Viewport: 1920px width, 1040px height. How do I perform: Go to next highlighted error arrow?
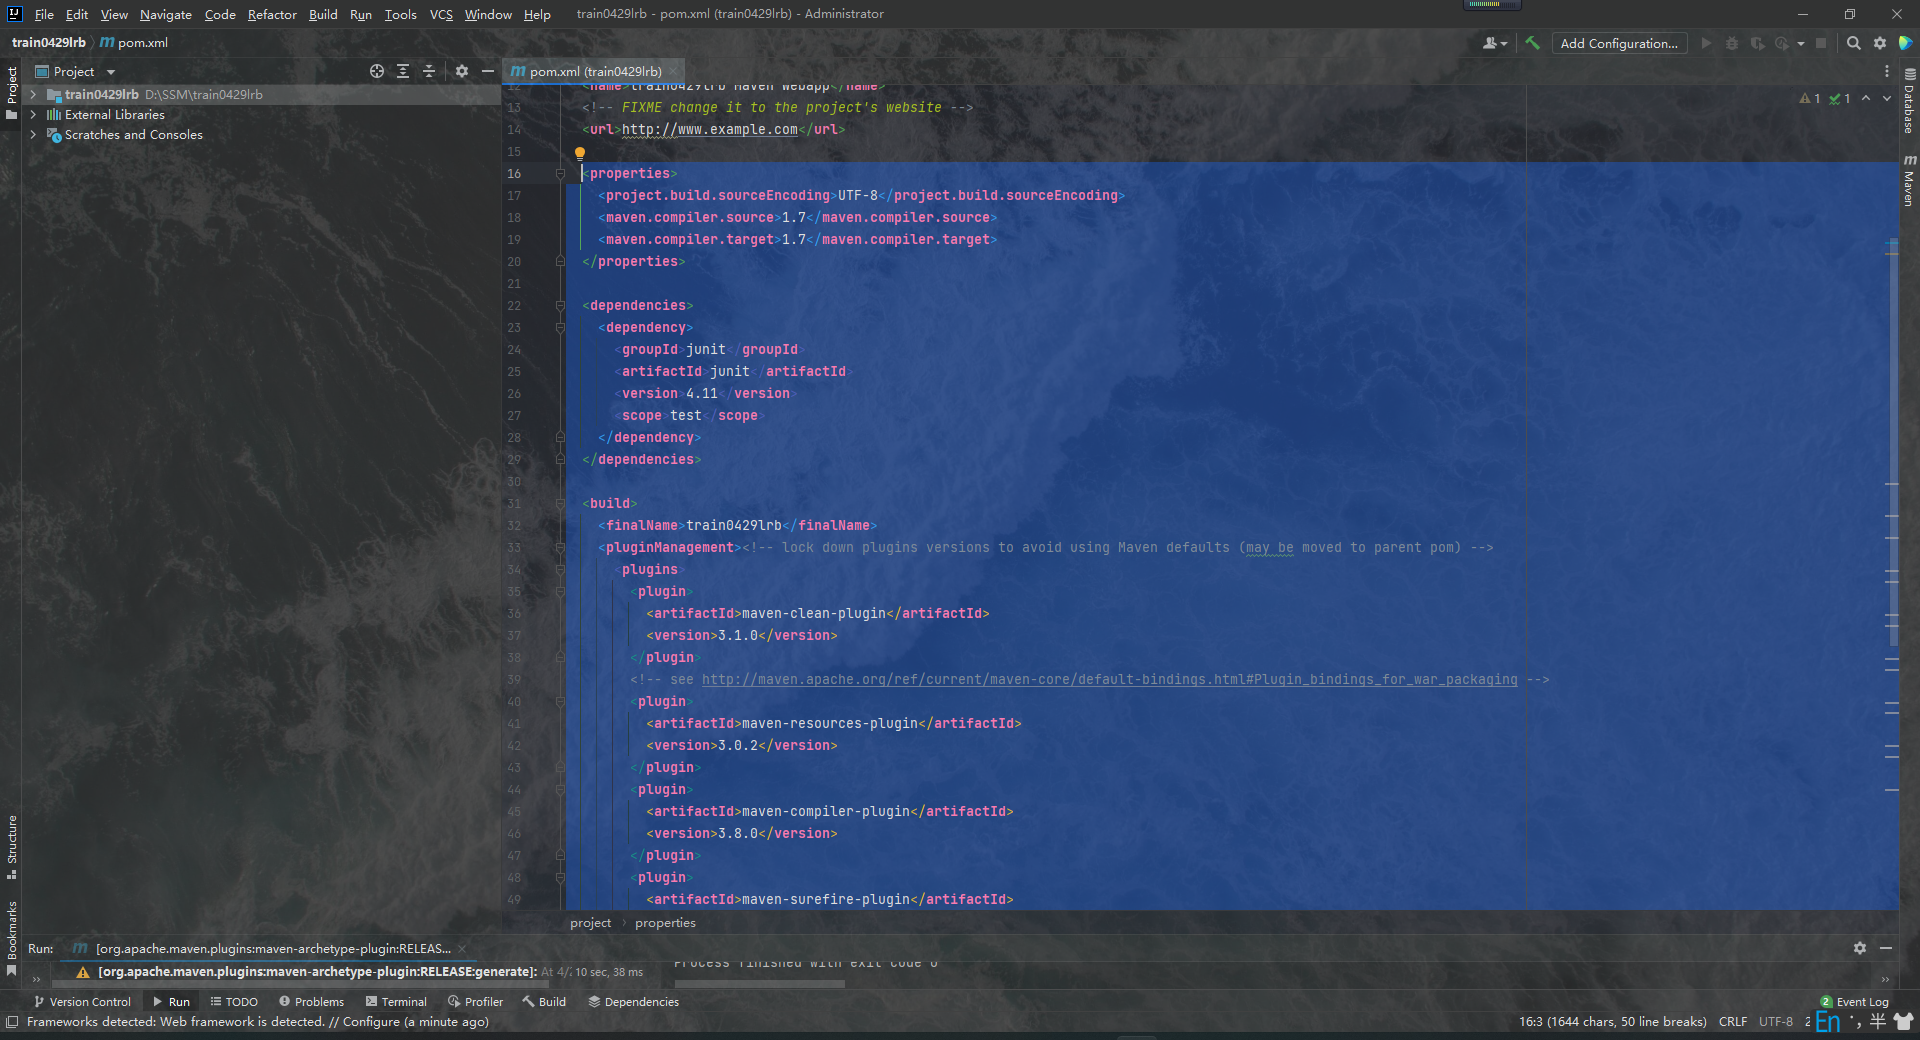click(x=1887, y=98)
